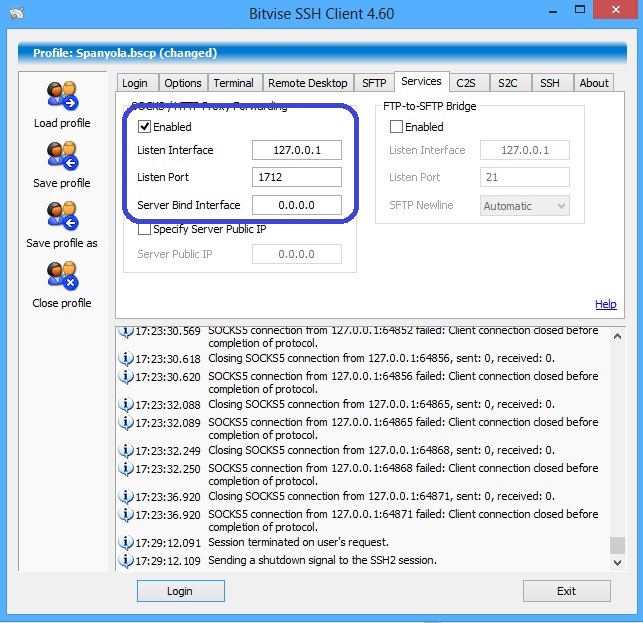Select the Session terminated on user's request entry
The height and width of the screenshot is (623, 643).
299,542
